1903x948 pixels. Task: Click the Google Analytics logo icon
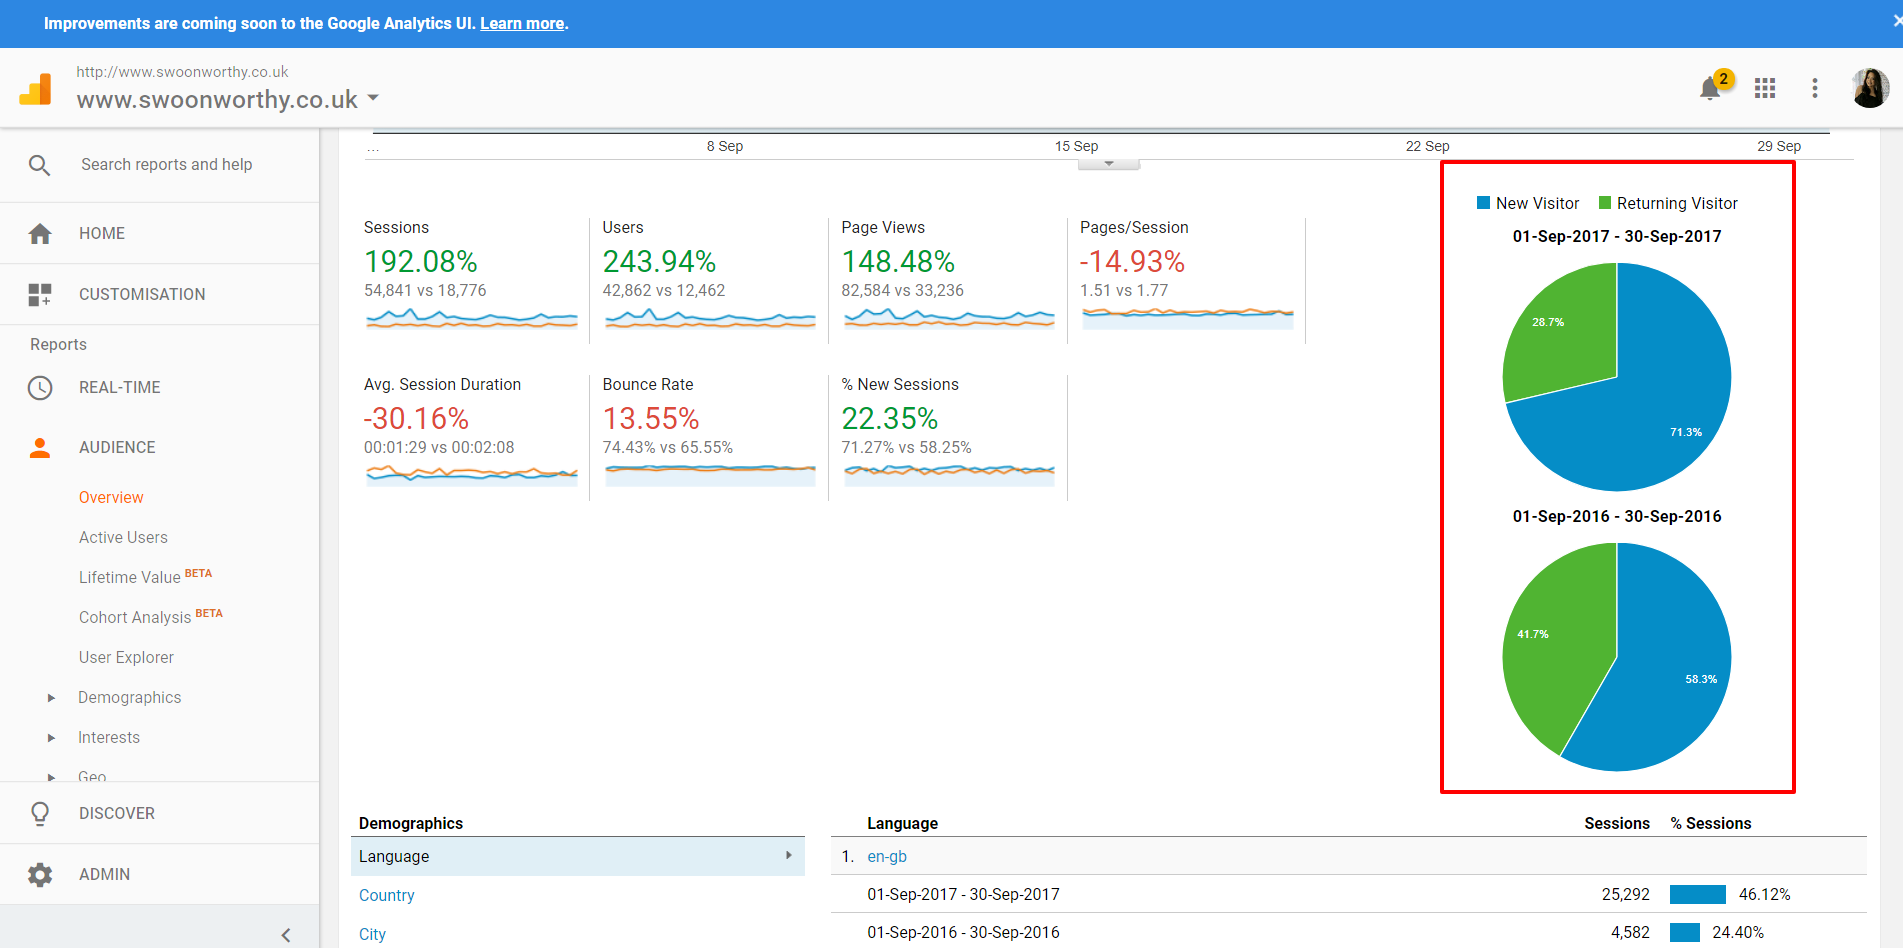coord(36,89)
